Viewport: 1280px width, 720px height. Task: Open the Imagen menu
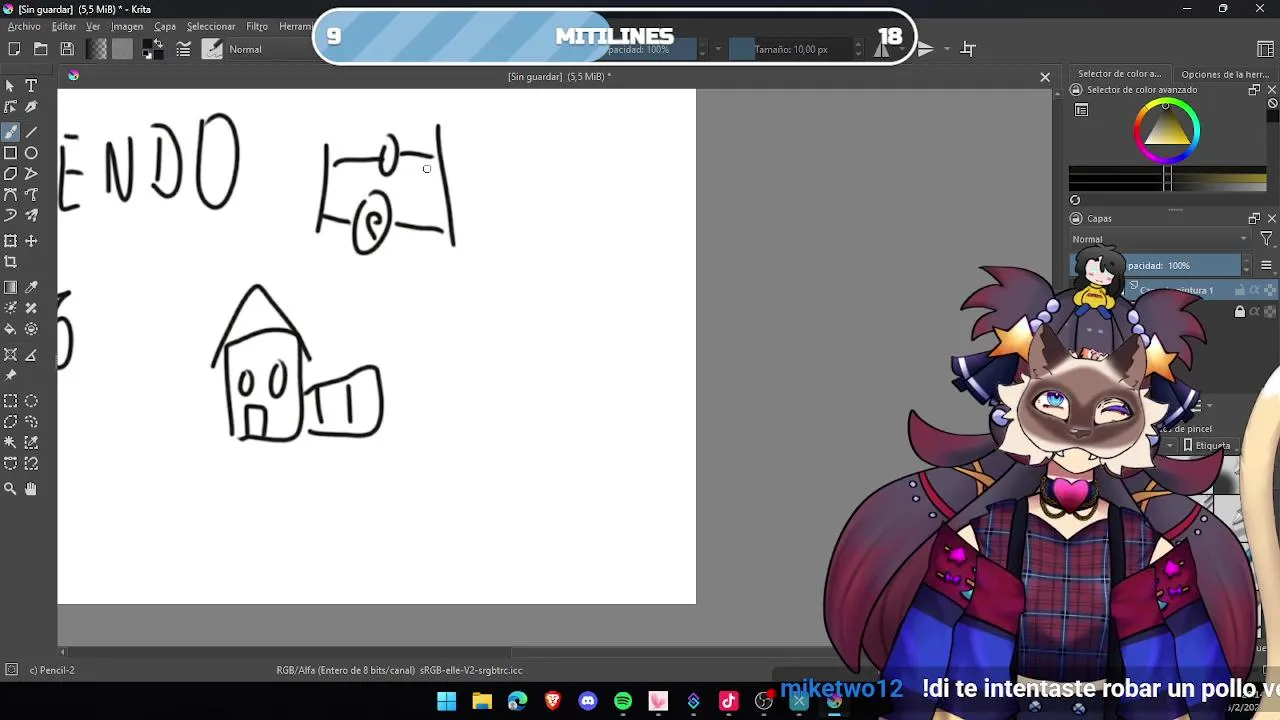127,27
